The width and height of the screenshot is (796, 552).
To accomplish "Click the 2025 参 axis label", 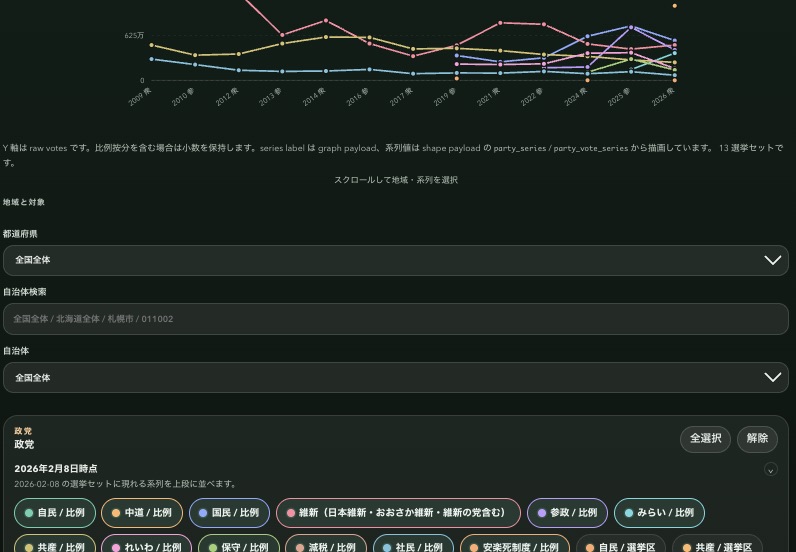I will [619, 96].
